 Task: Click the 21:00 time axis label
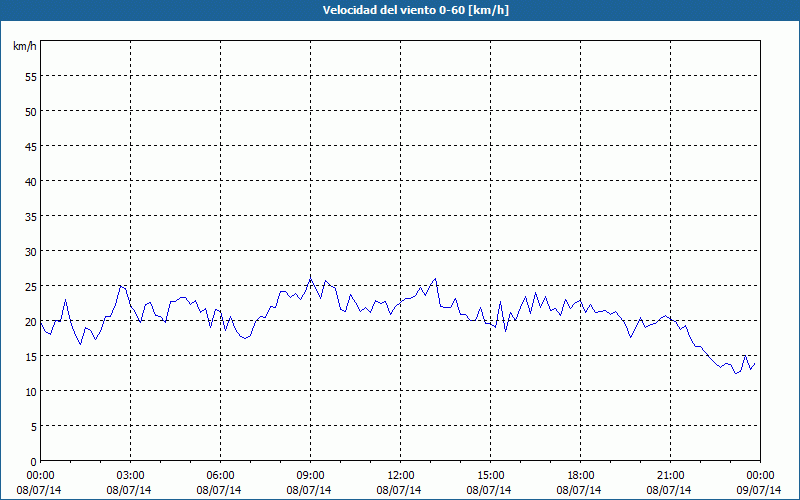coord(670,476)
